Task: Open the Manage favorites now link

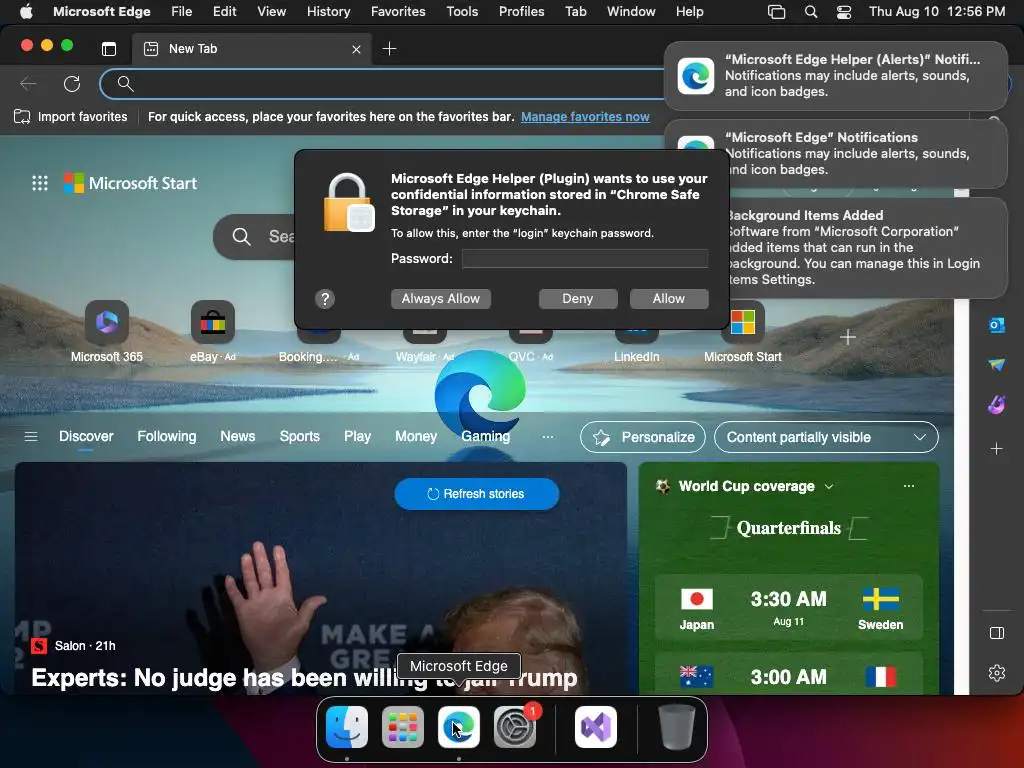Action: 585,117
